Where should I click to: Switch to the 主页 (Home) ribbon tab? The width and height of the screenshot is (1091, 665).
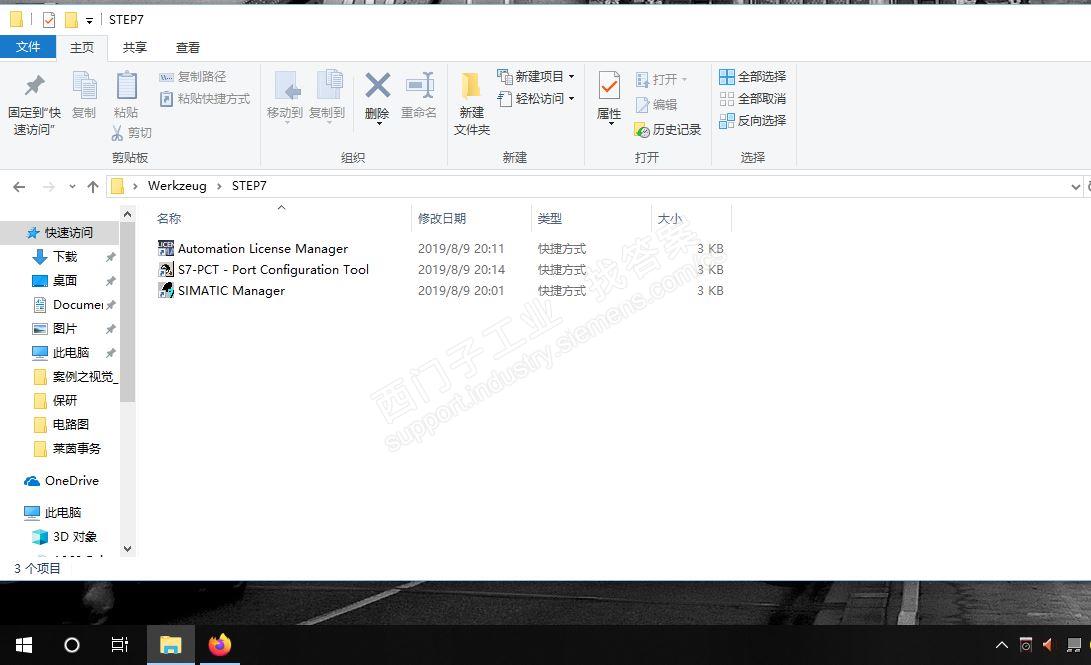pos(81,47)
